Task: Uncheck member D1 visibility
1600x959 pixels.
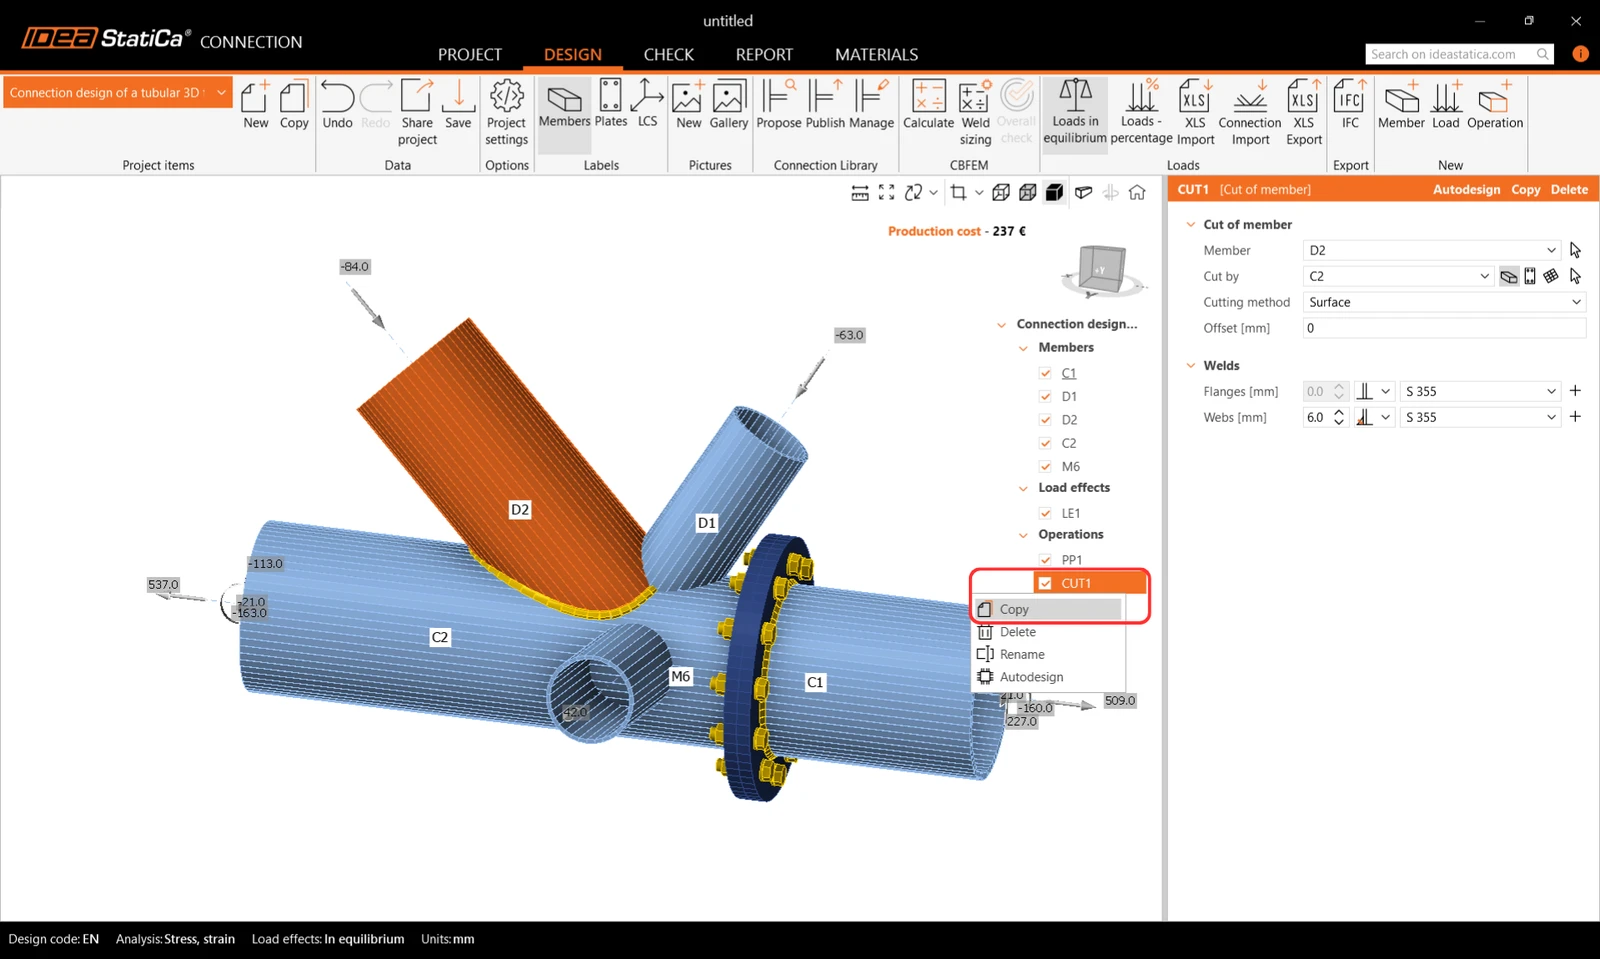Action: [1045, 396]
